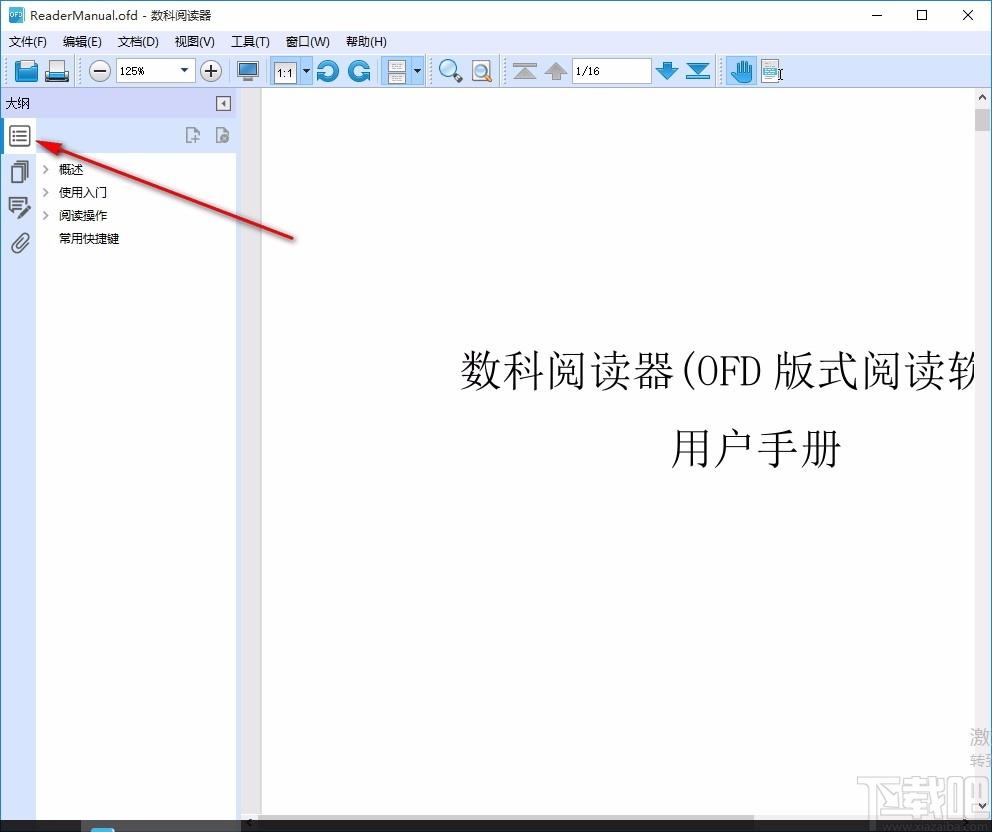Click the page number field showing 1/16
Screen dimensions: 992x832
[x=611, y=71]
